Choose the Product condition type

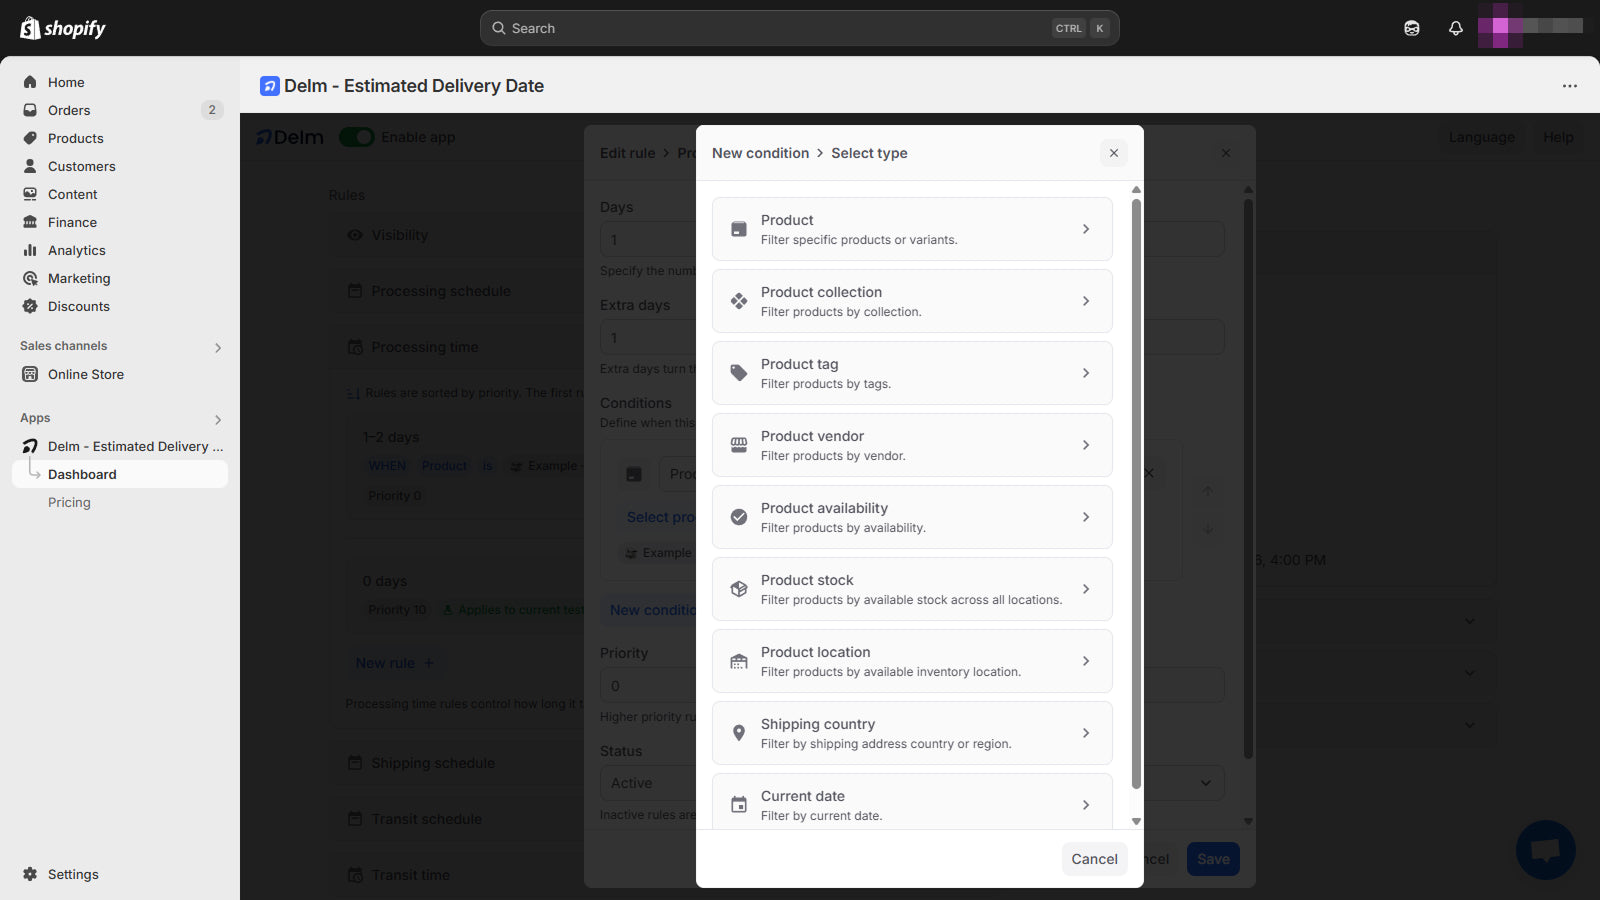pyautogui.click(x=912, y=229)
